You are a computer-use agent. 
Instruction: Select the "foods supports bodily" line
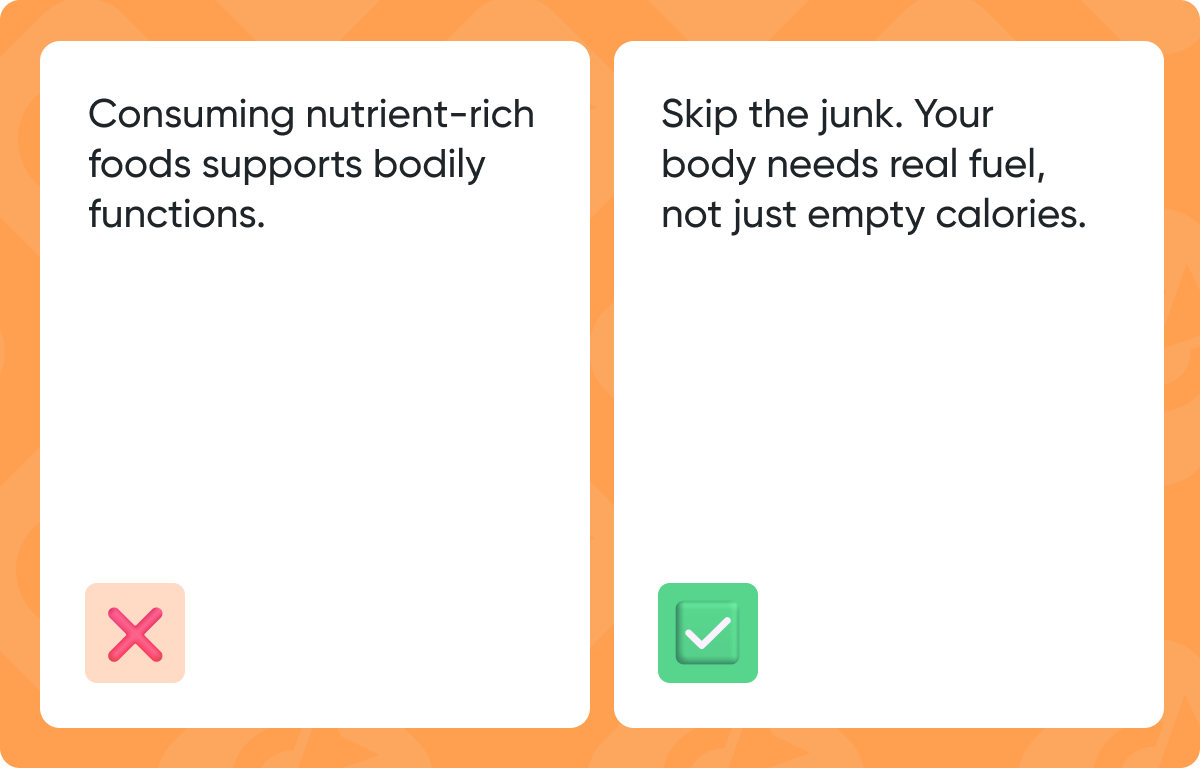pyautogui.click(x=286, y=164)
